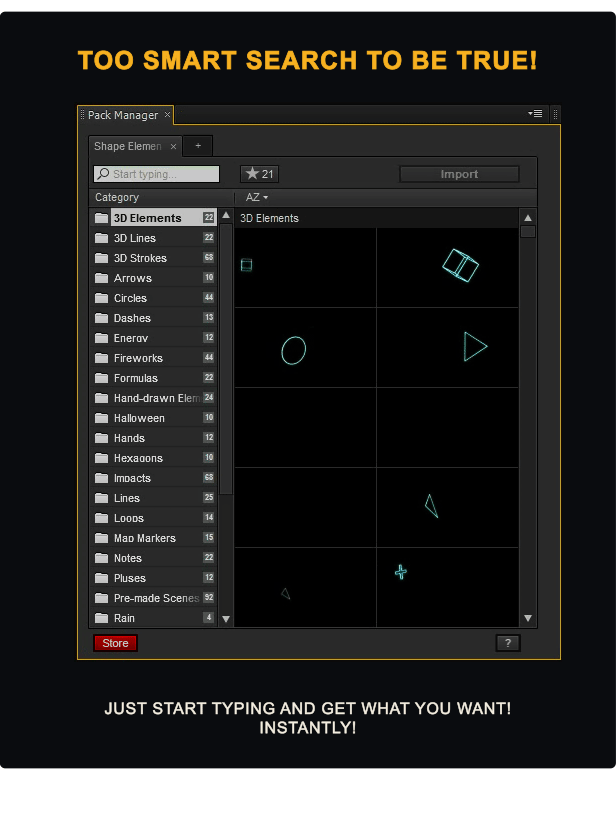Select the Map Markers category

[155, 538]
